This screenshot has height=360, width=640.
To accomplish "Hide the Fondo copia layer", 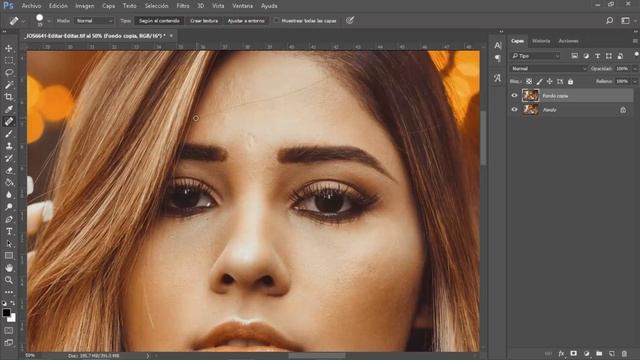I will coord(514,96).
